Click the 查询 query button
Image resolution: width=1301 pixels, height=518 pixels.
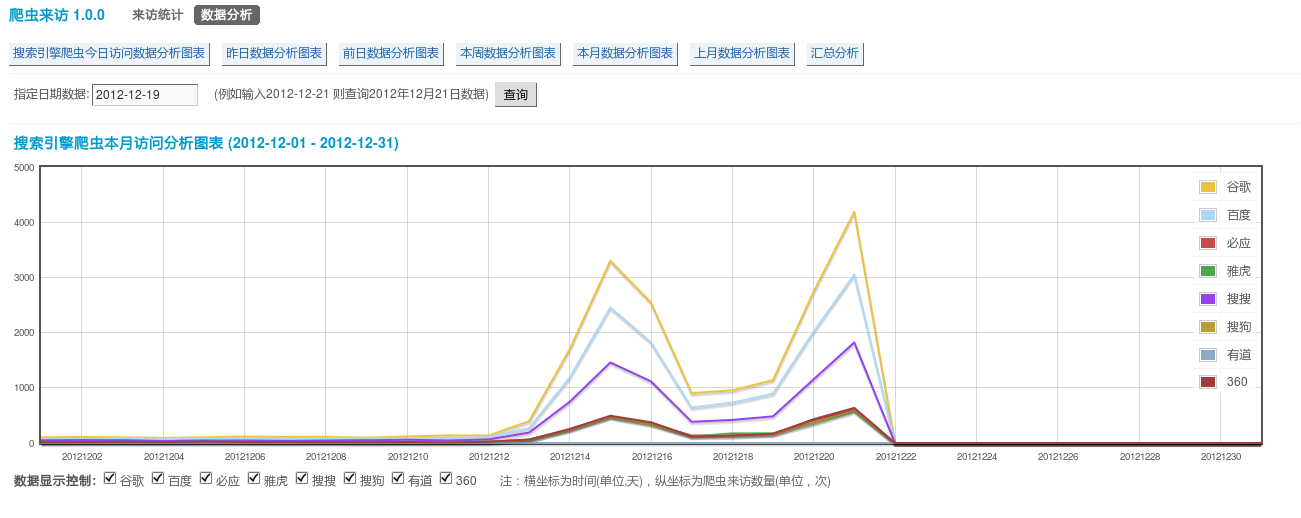point(516,95)
